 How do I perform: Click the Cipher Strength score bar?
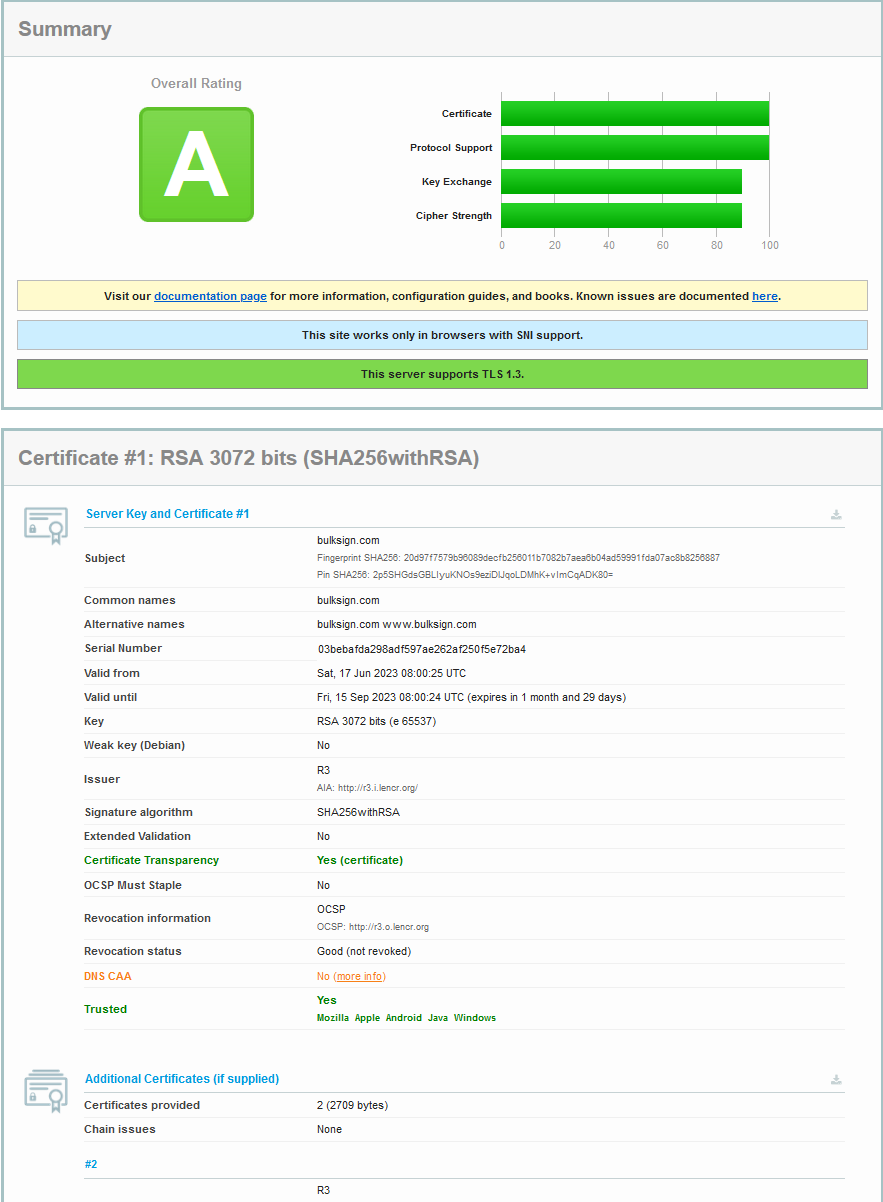coord(622,216)
